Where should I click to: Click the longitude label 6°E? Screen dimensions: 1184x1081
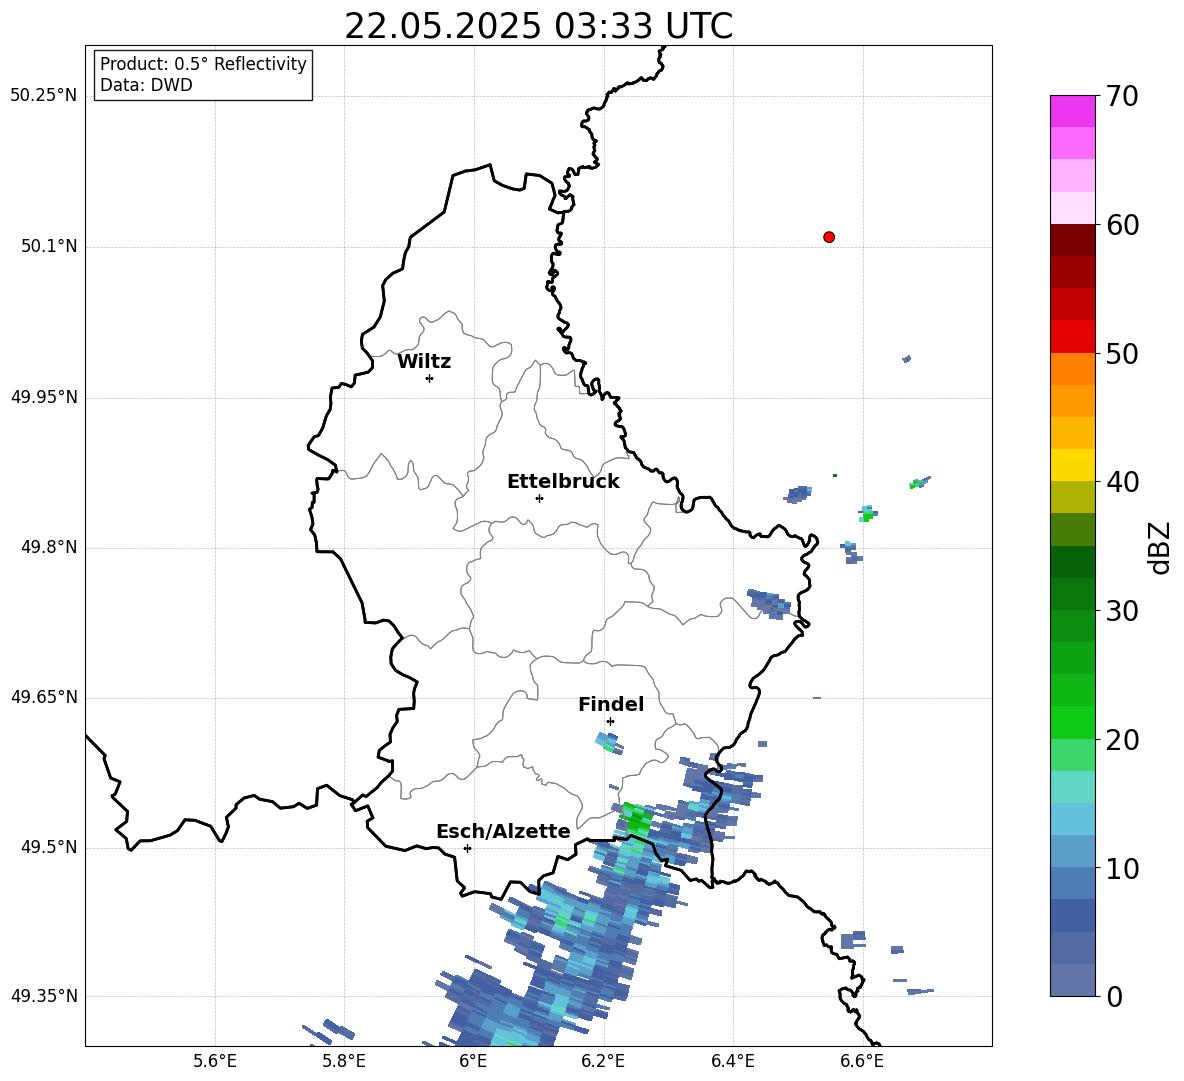pyautogui.click(x=473, y=1061)
